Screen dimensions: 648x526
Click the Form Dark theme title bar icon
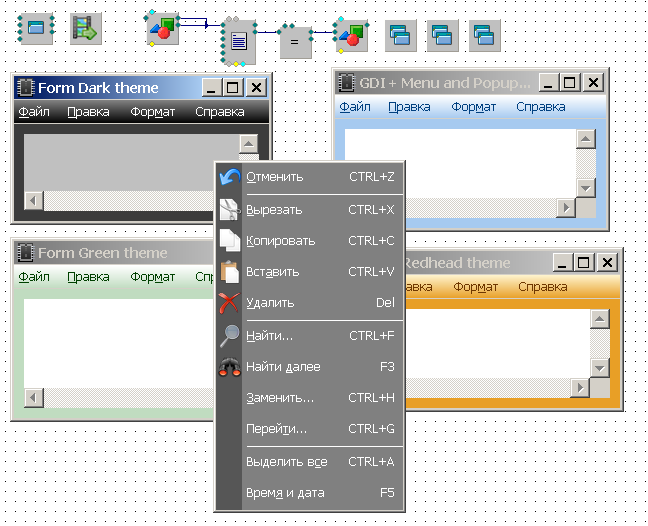click(x=25, y=88)
